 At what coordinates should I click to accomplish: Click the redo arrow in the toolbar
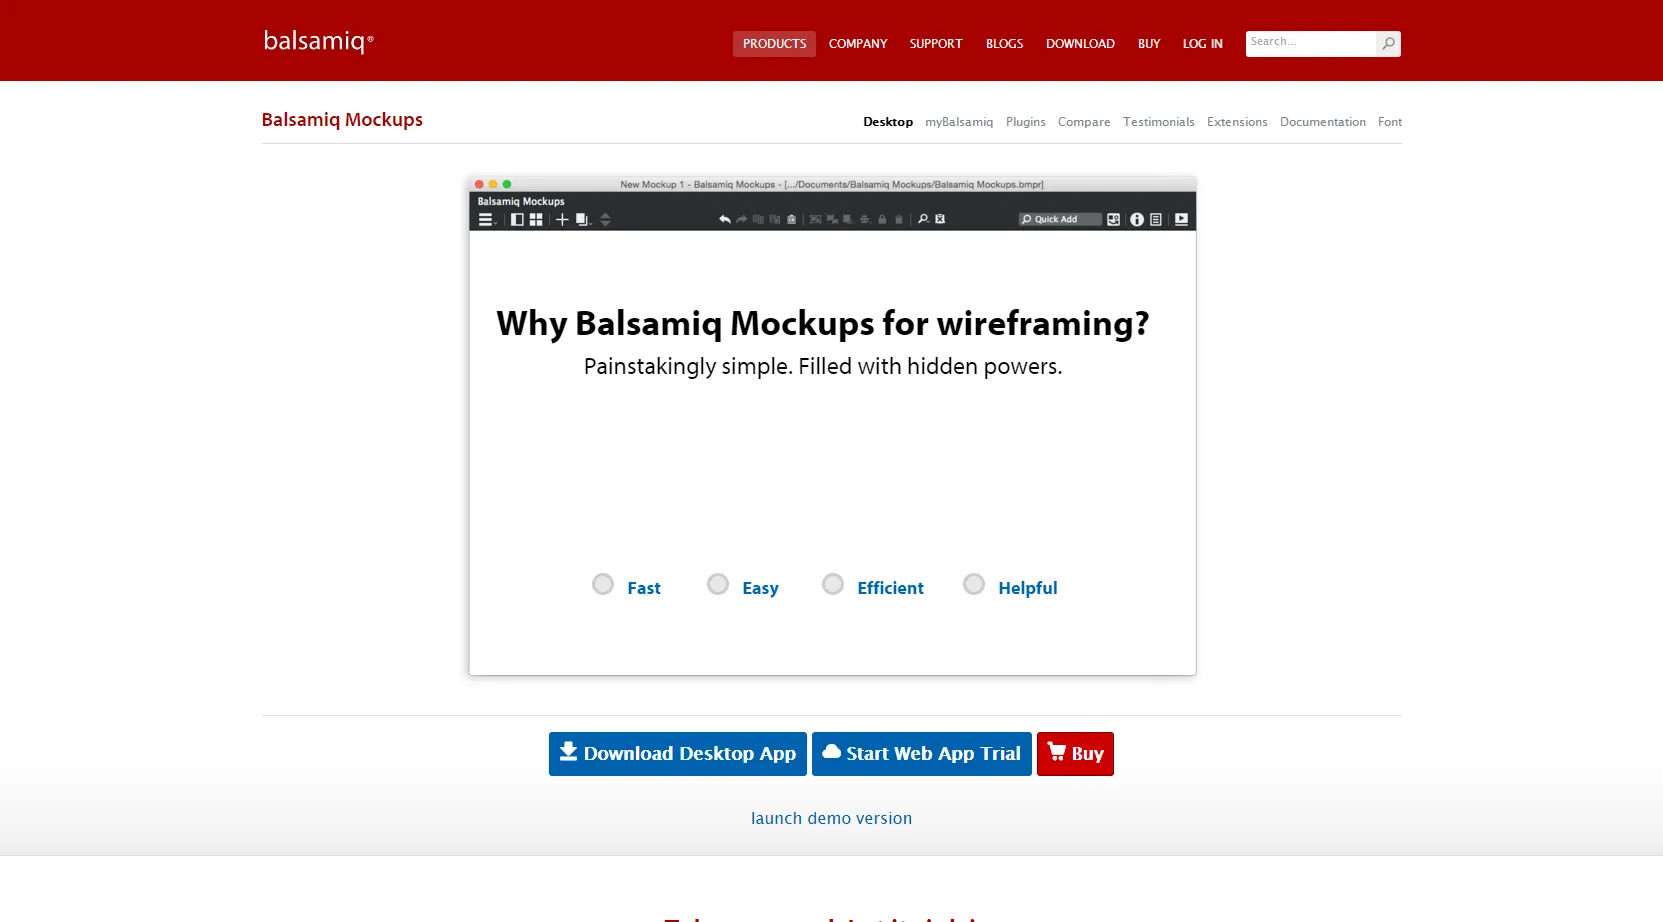742,219
